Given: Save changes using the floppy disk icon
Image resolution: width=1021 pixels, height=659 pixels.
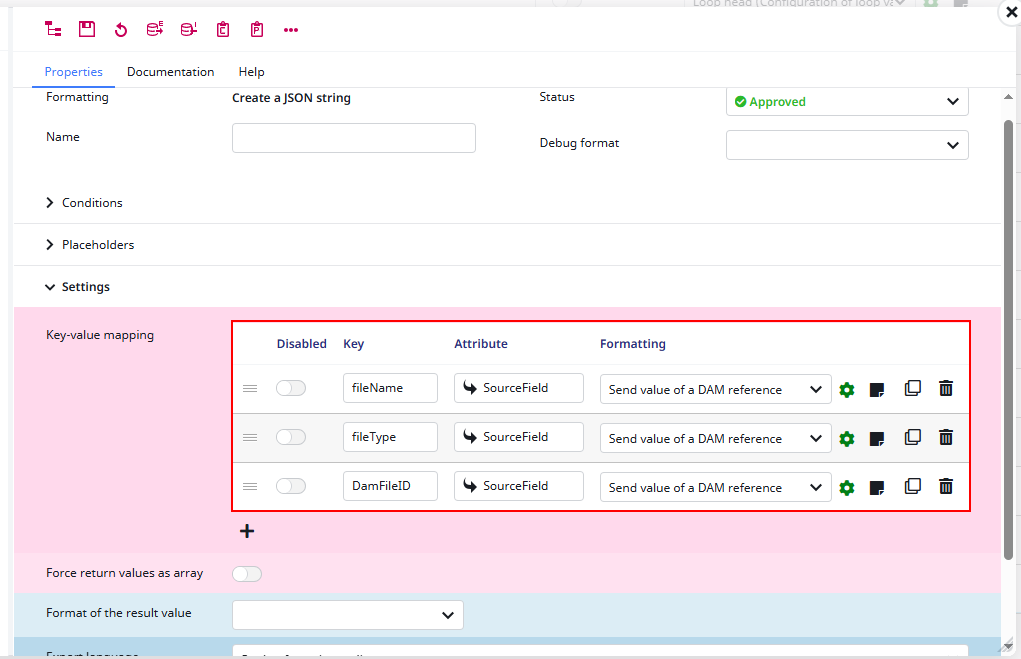Looking at the screenshot, I should tap(87, 29).
